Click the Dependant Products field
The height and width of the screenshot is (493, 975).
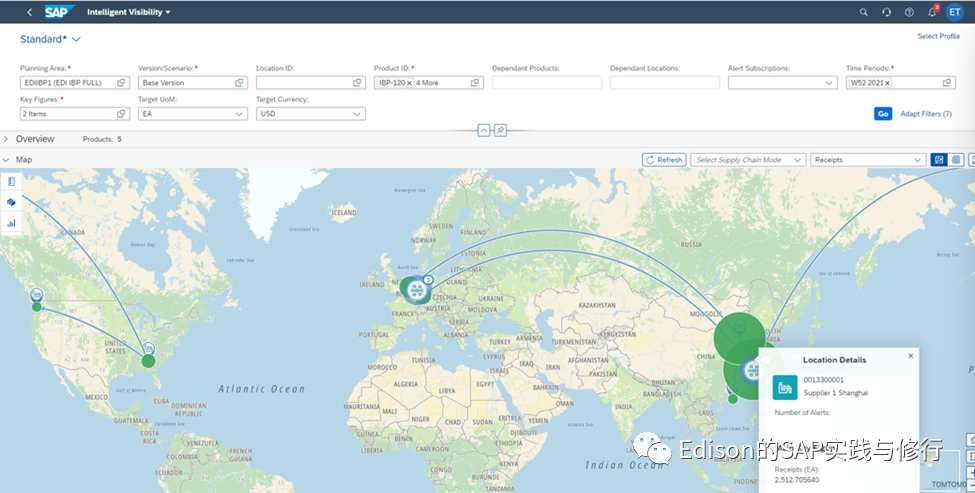547,83
